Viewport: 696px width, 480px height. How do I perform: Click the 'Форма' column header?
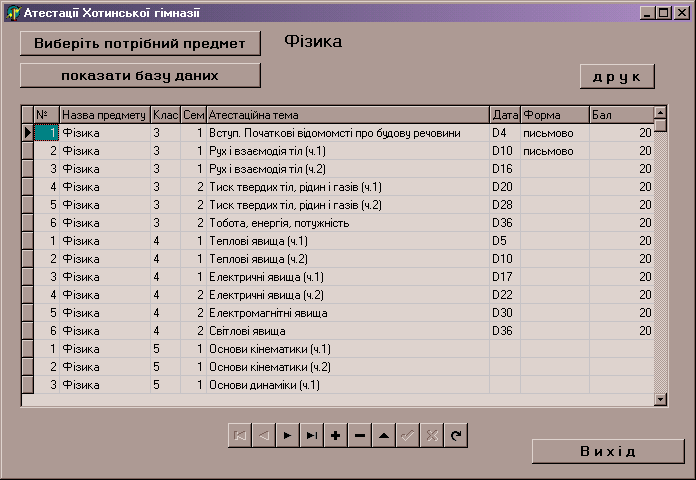[x=555, y=115]
